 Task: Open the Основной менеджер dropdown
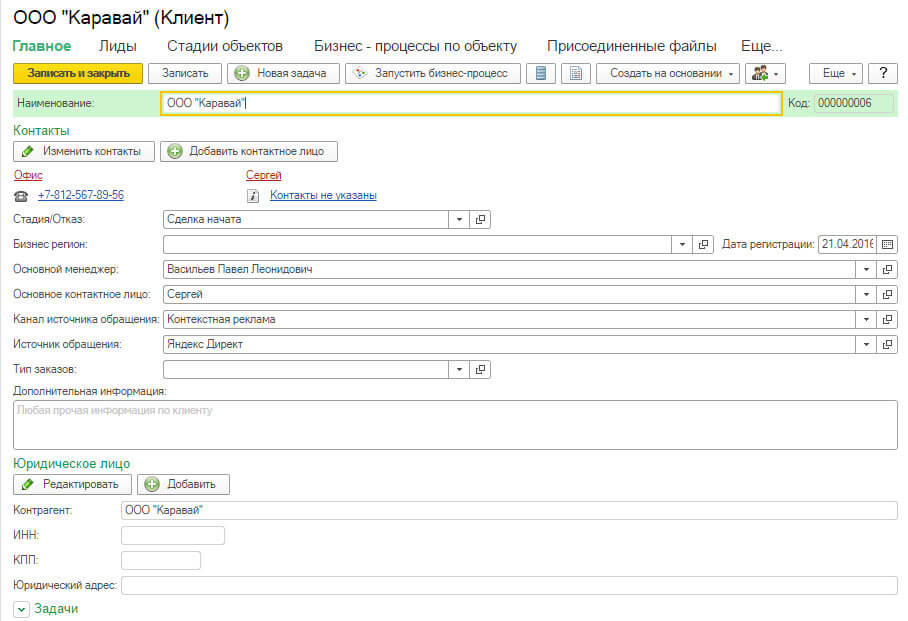tap(866, 269)
